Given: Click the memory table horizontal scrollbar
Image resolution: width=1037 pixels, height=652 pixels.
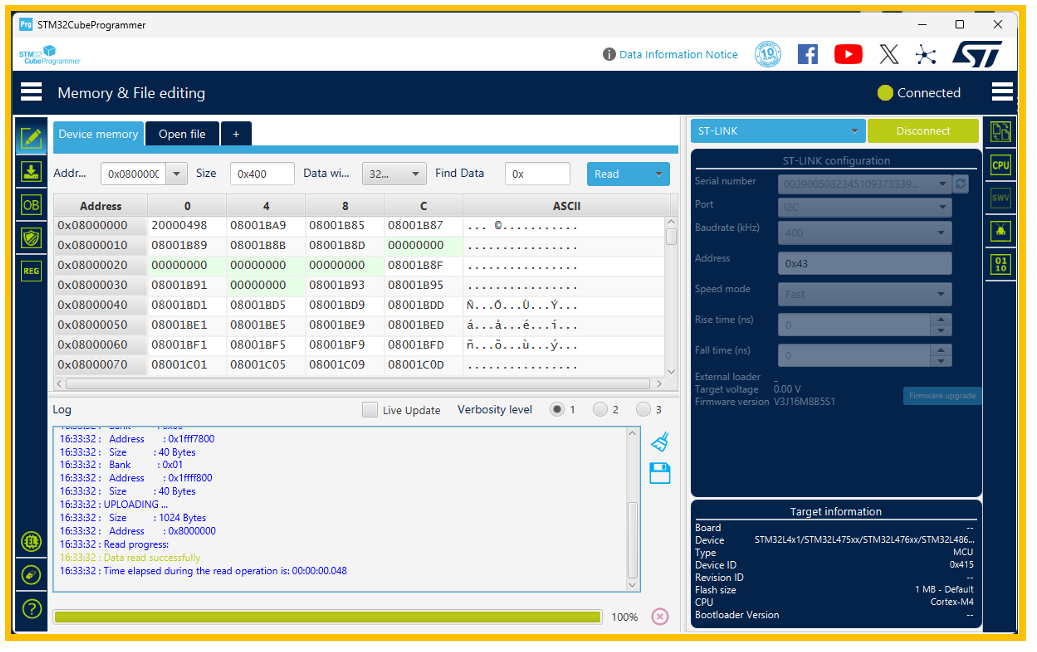Looking at the screenshot, I should pos(358,384).
